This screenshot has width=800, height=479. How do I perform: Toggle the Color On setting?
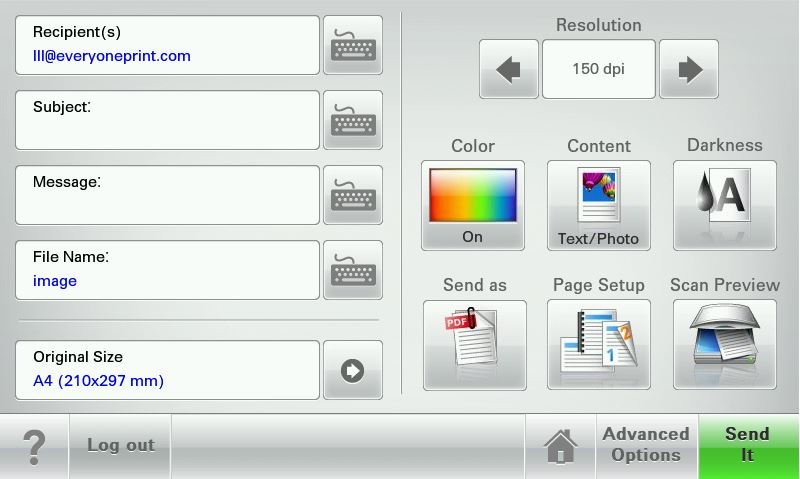(473, 205)
